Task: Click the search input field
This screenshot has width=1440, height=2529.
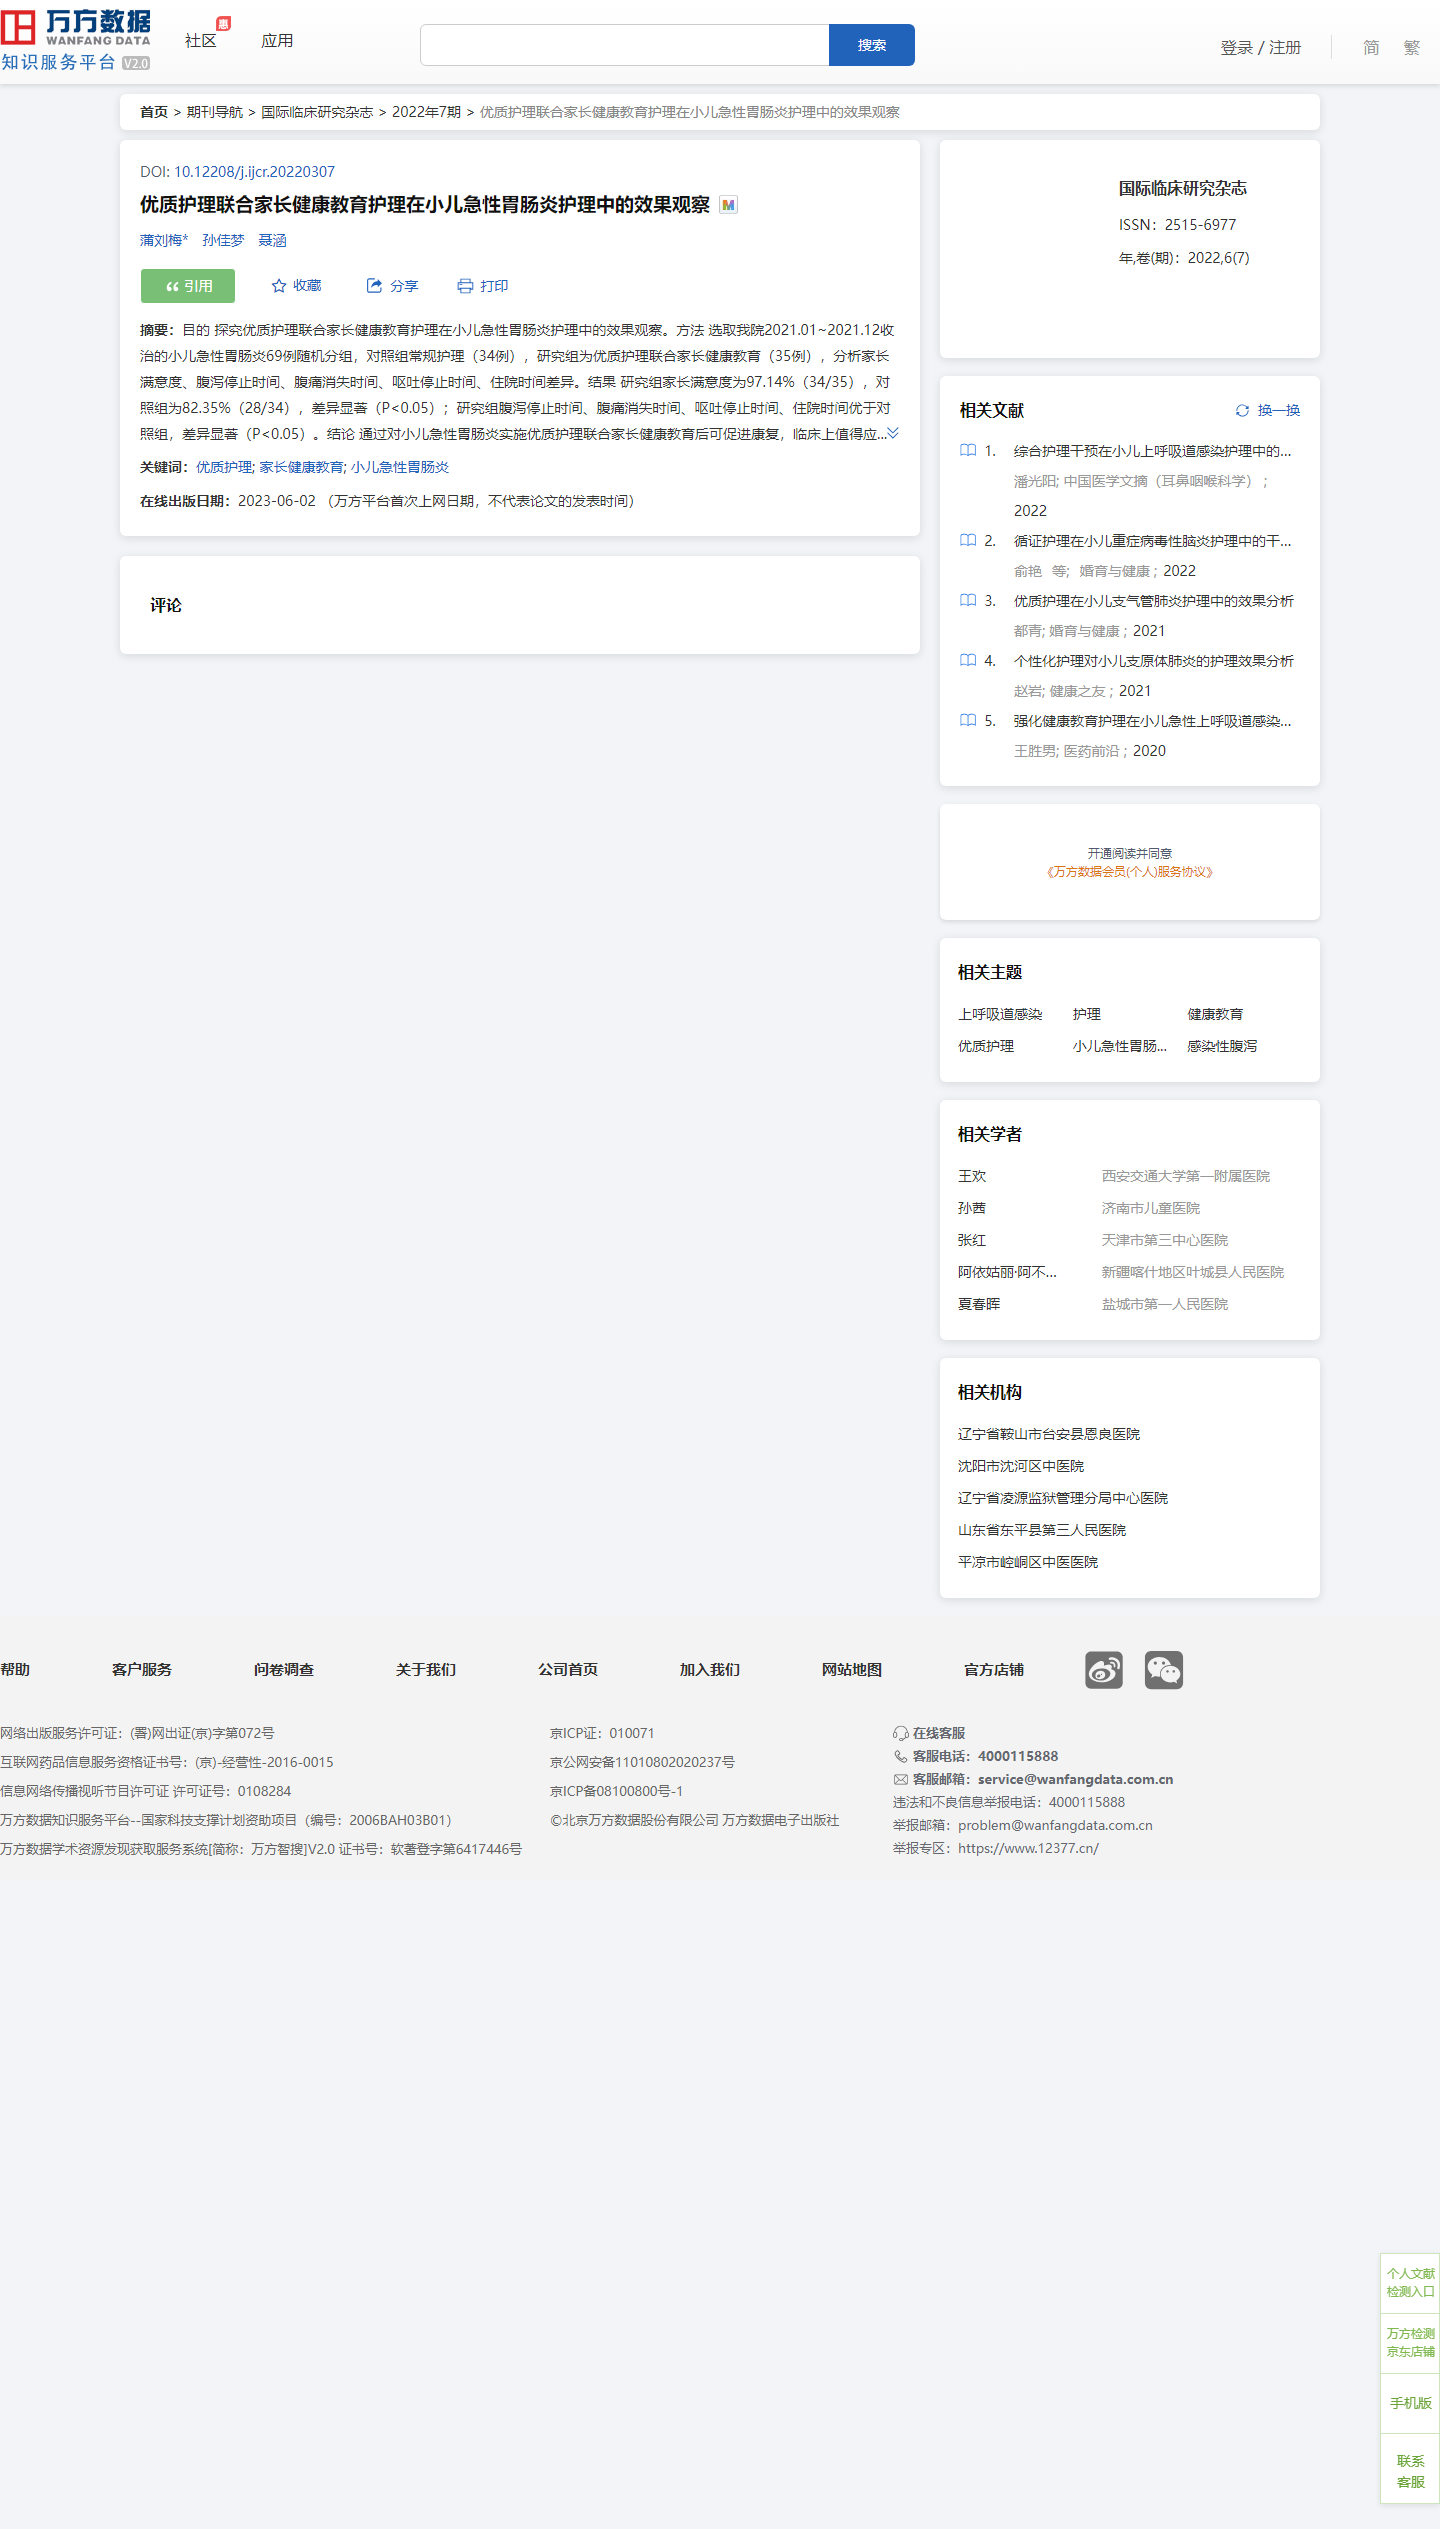Action: tap(624, 45)
